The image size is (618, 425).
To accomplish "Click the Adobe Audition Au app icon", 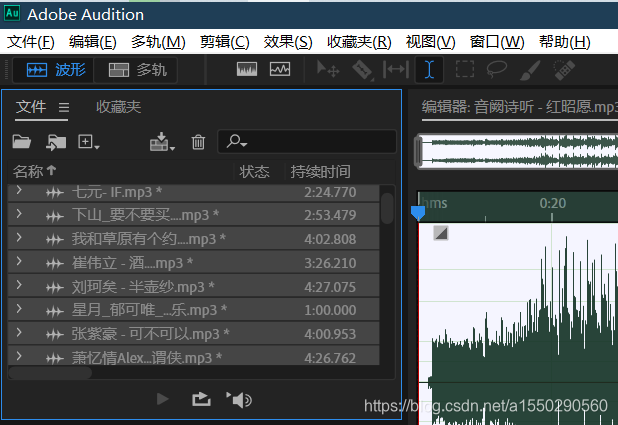I will [x=12, y=13].
